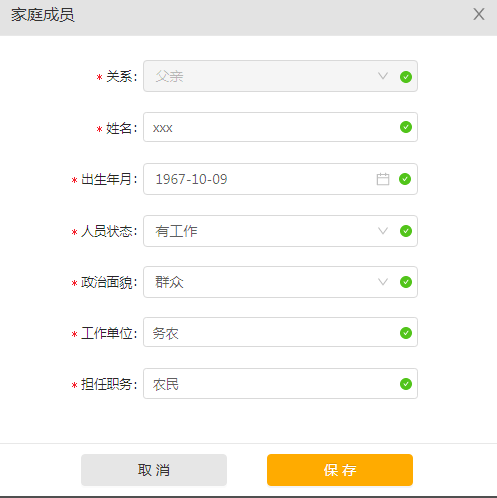Focus the 工作单位 input with 务农

[x=280, y=332]
